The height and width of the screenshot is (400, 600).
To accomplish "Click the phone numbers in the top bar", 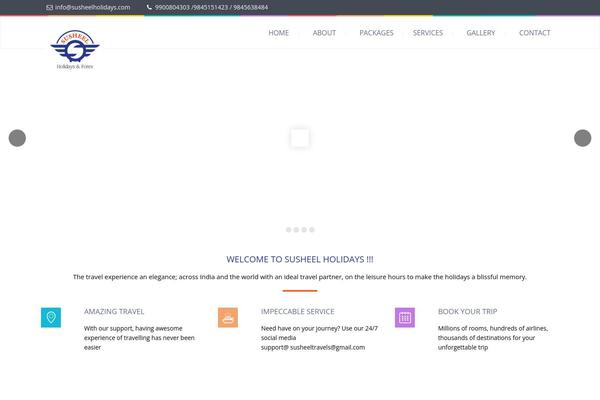I will [211, 7].
